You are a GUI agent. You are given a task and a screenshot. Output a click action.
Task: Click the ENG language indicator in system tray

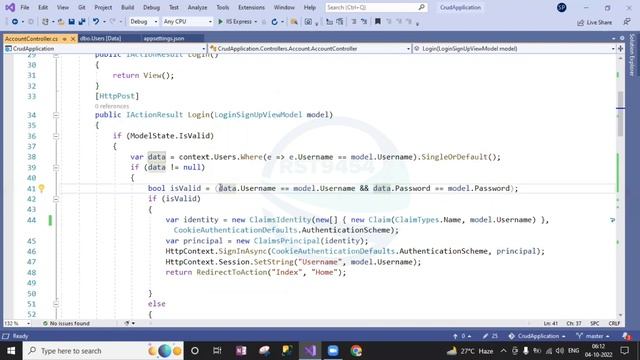point(573,351)
